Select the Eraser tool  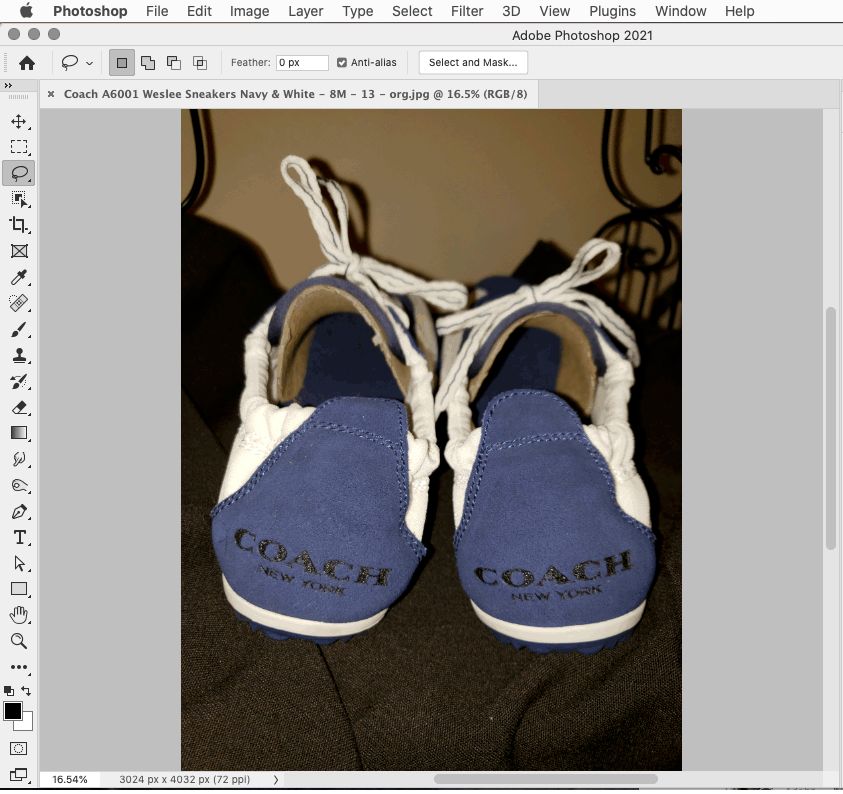(x=19, y=407)
